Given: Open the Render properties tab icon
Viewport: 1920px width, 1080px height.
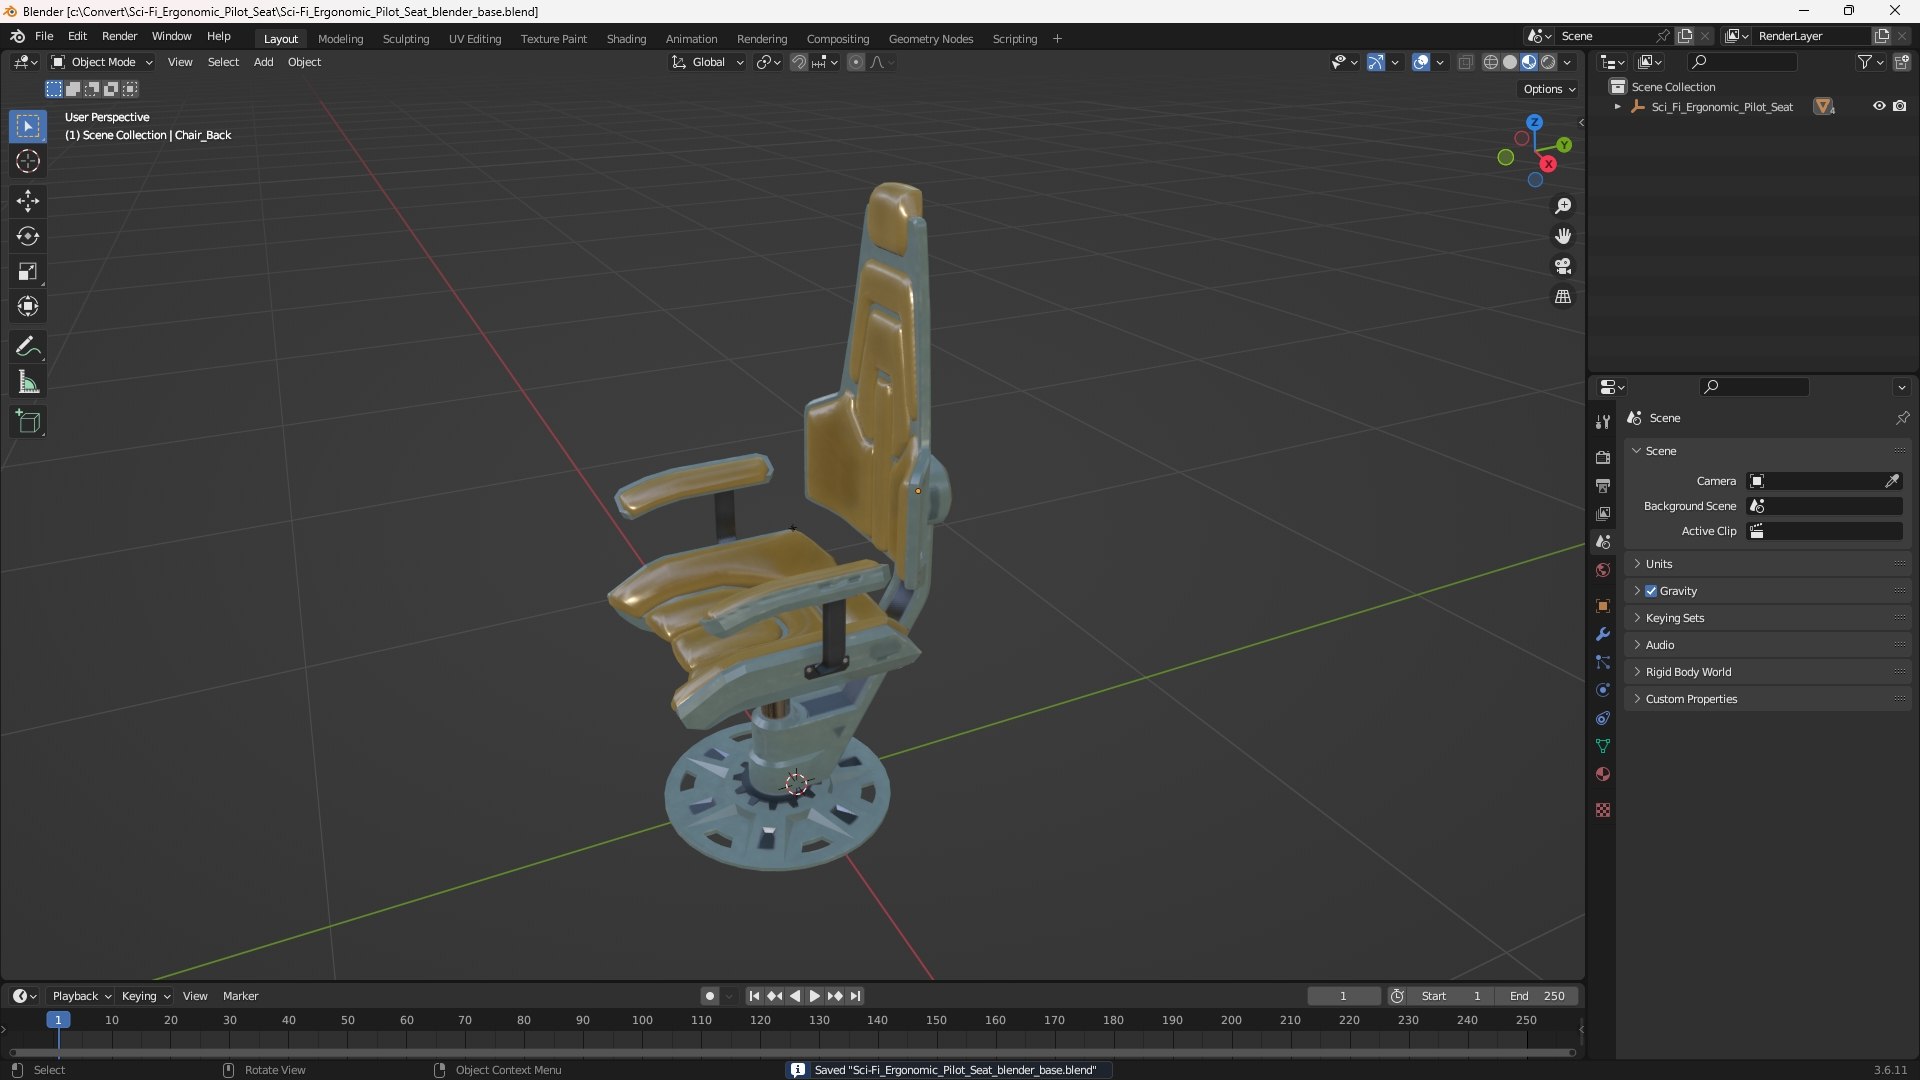Looking at the screenshot, I should 1603,457.
